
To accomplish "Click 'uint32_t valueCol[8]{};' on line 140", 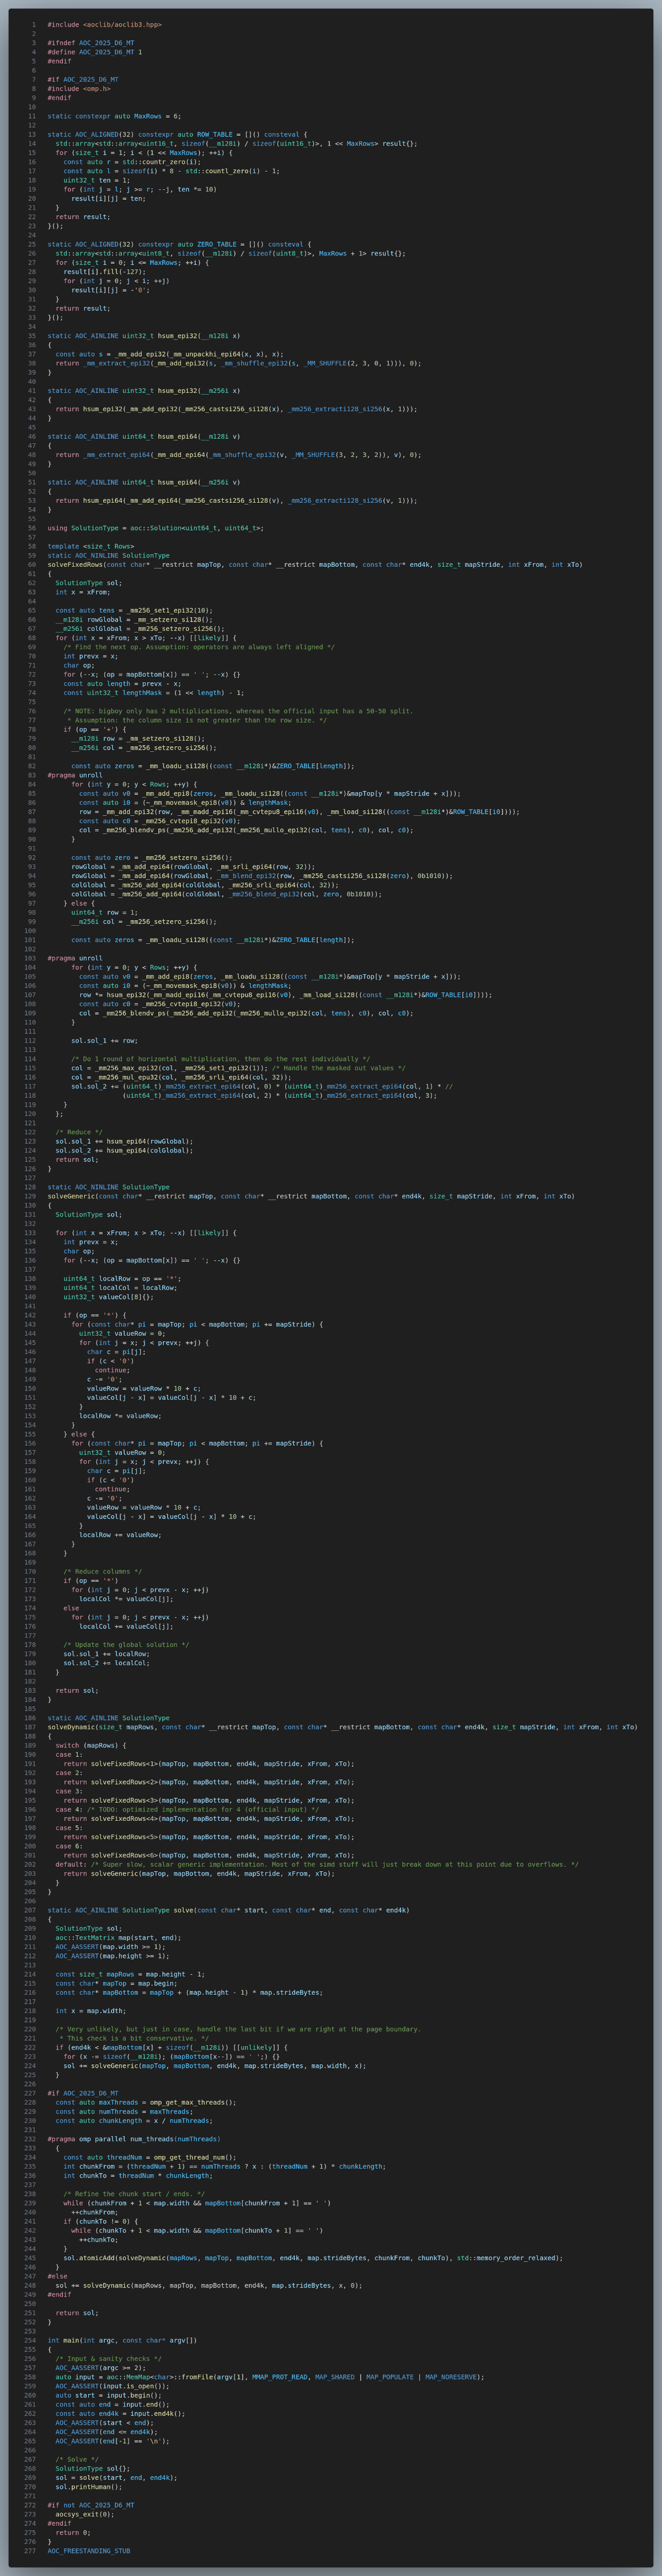I will pos(109,1298).
